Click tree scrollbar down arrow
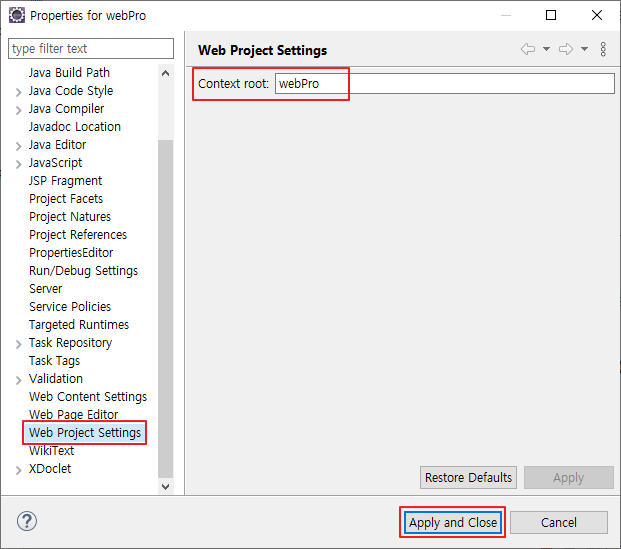Image resolution: width=621 pixels, height=549 pixels. pyautogui.click(x=166, y=486)
